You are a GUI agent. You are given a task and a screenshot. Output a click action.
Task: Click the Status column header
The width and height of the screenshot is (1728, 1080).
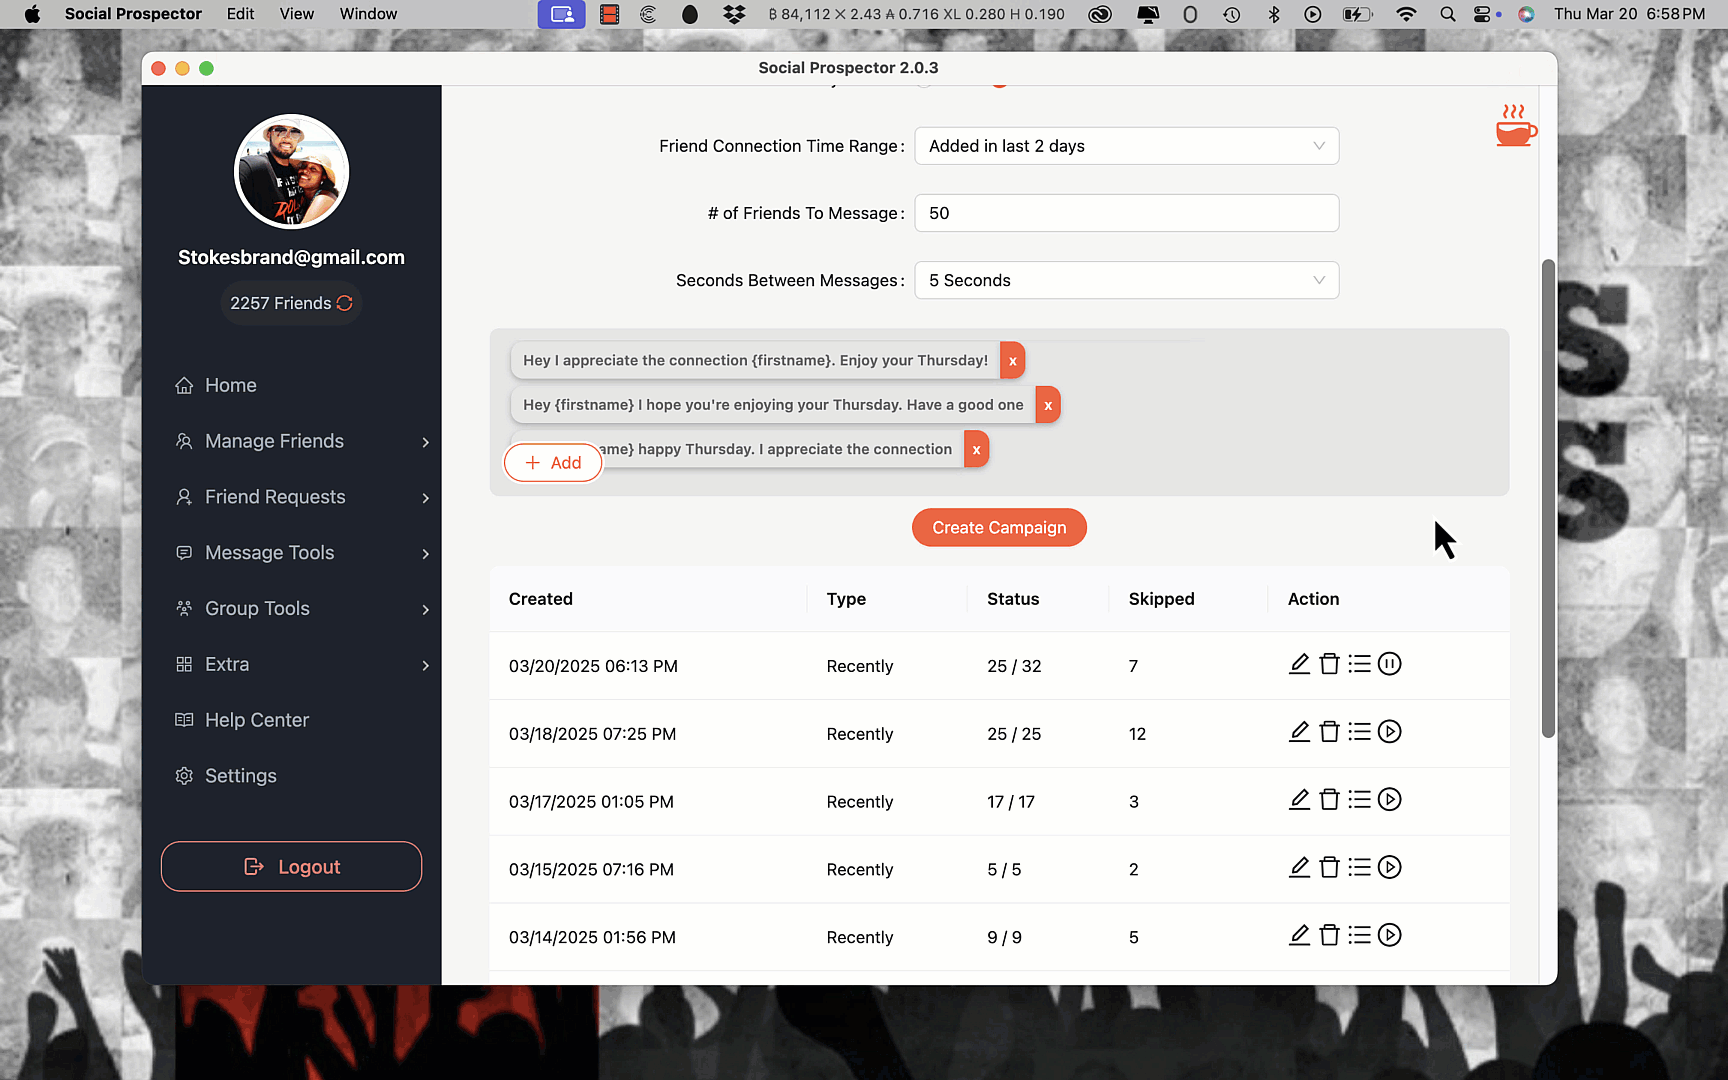click(x=1013, y=599)
